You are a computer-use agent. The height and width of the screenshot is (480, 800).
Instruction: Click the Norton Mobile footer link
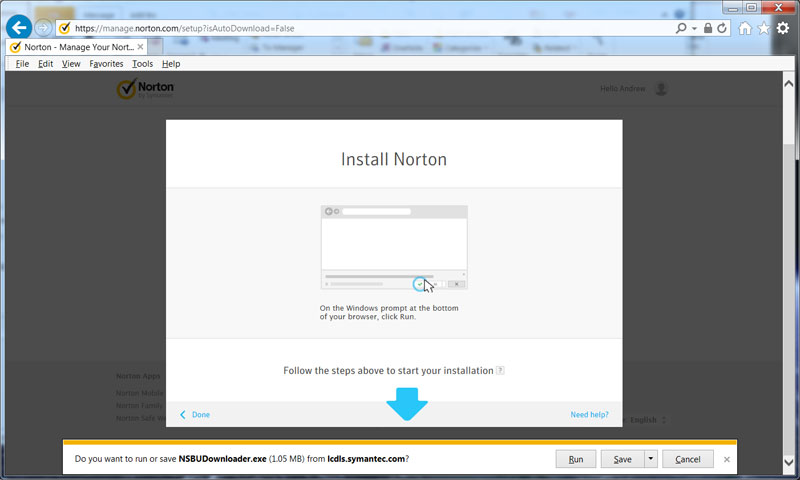pyautogui.click(x=139, y=393)
